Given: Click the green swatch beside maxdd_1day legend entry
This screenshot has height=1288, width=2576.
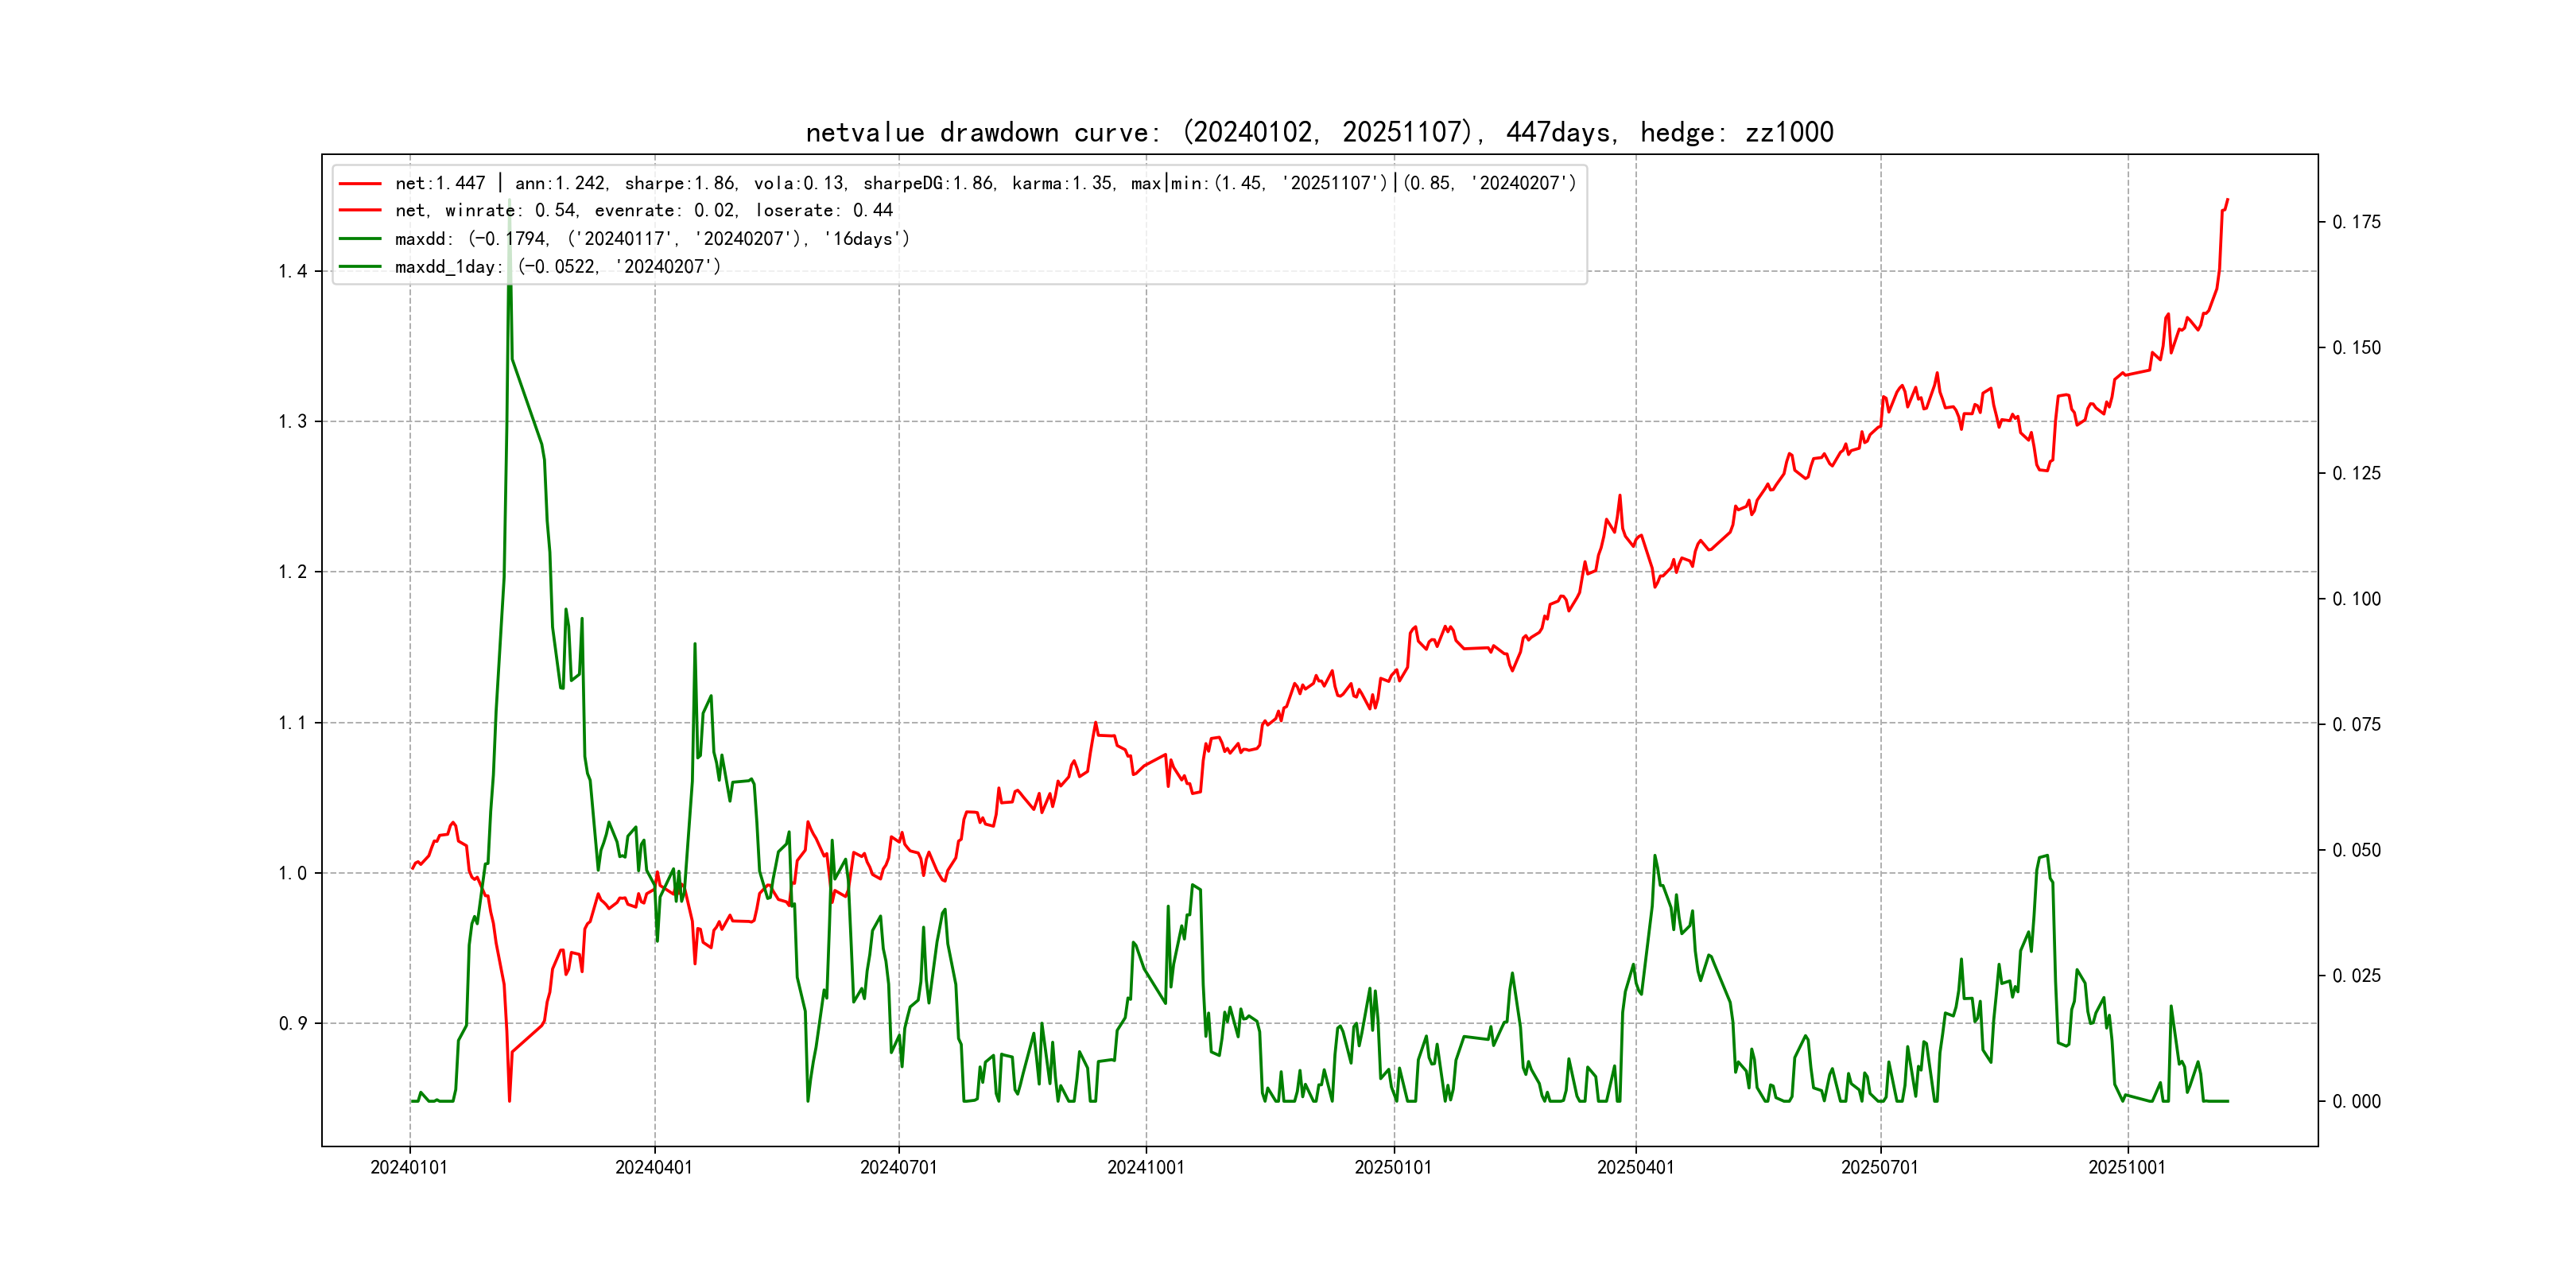Looking at the screenshot, I should coord(360,267).
